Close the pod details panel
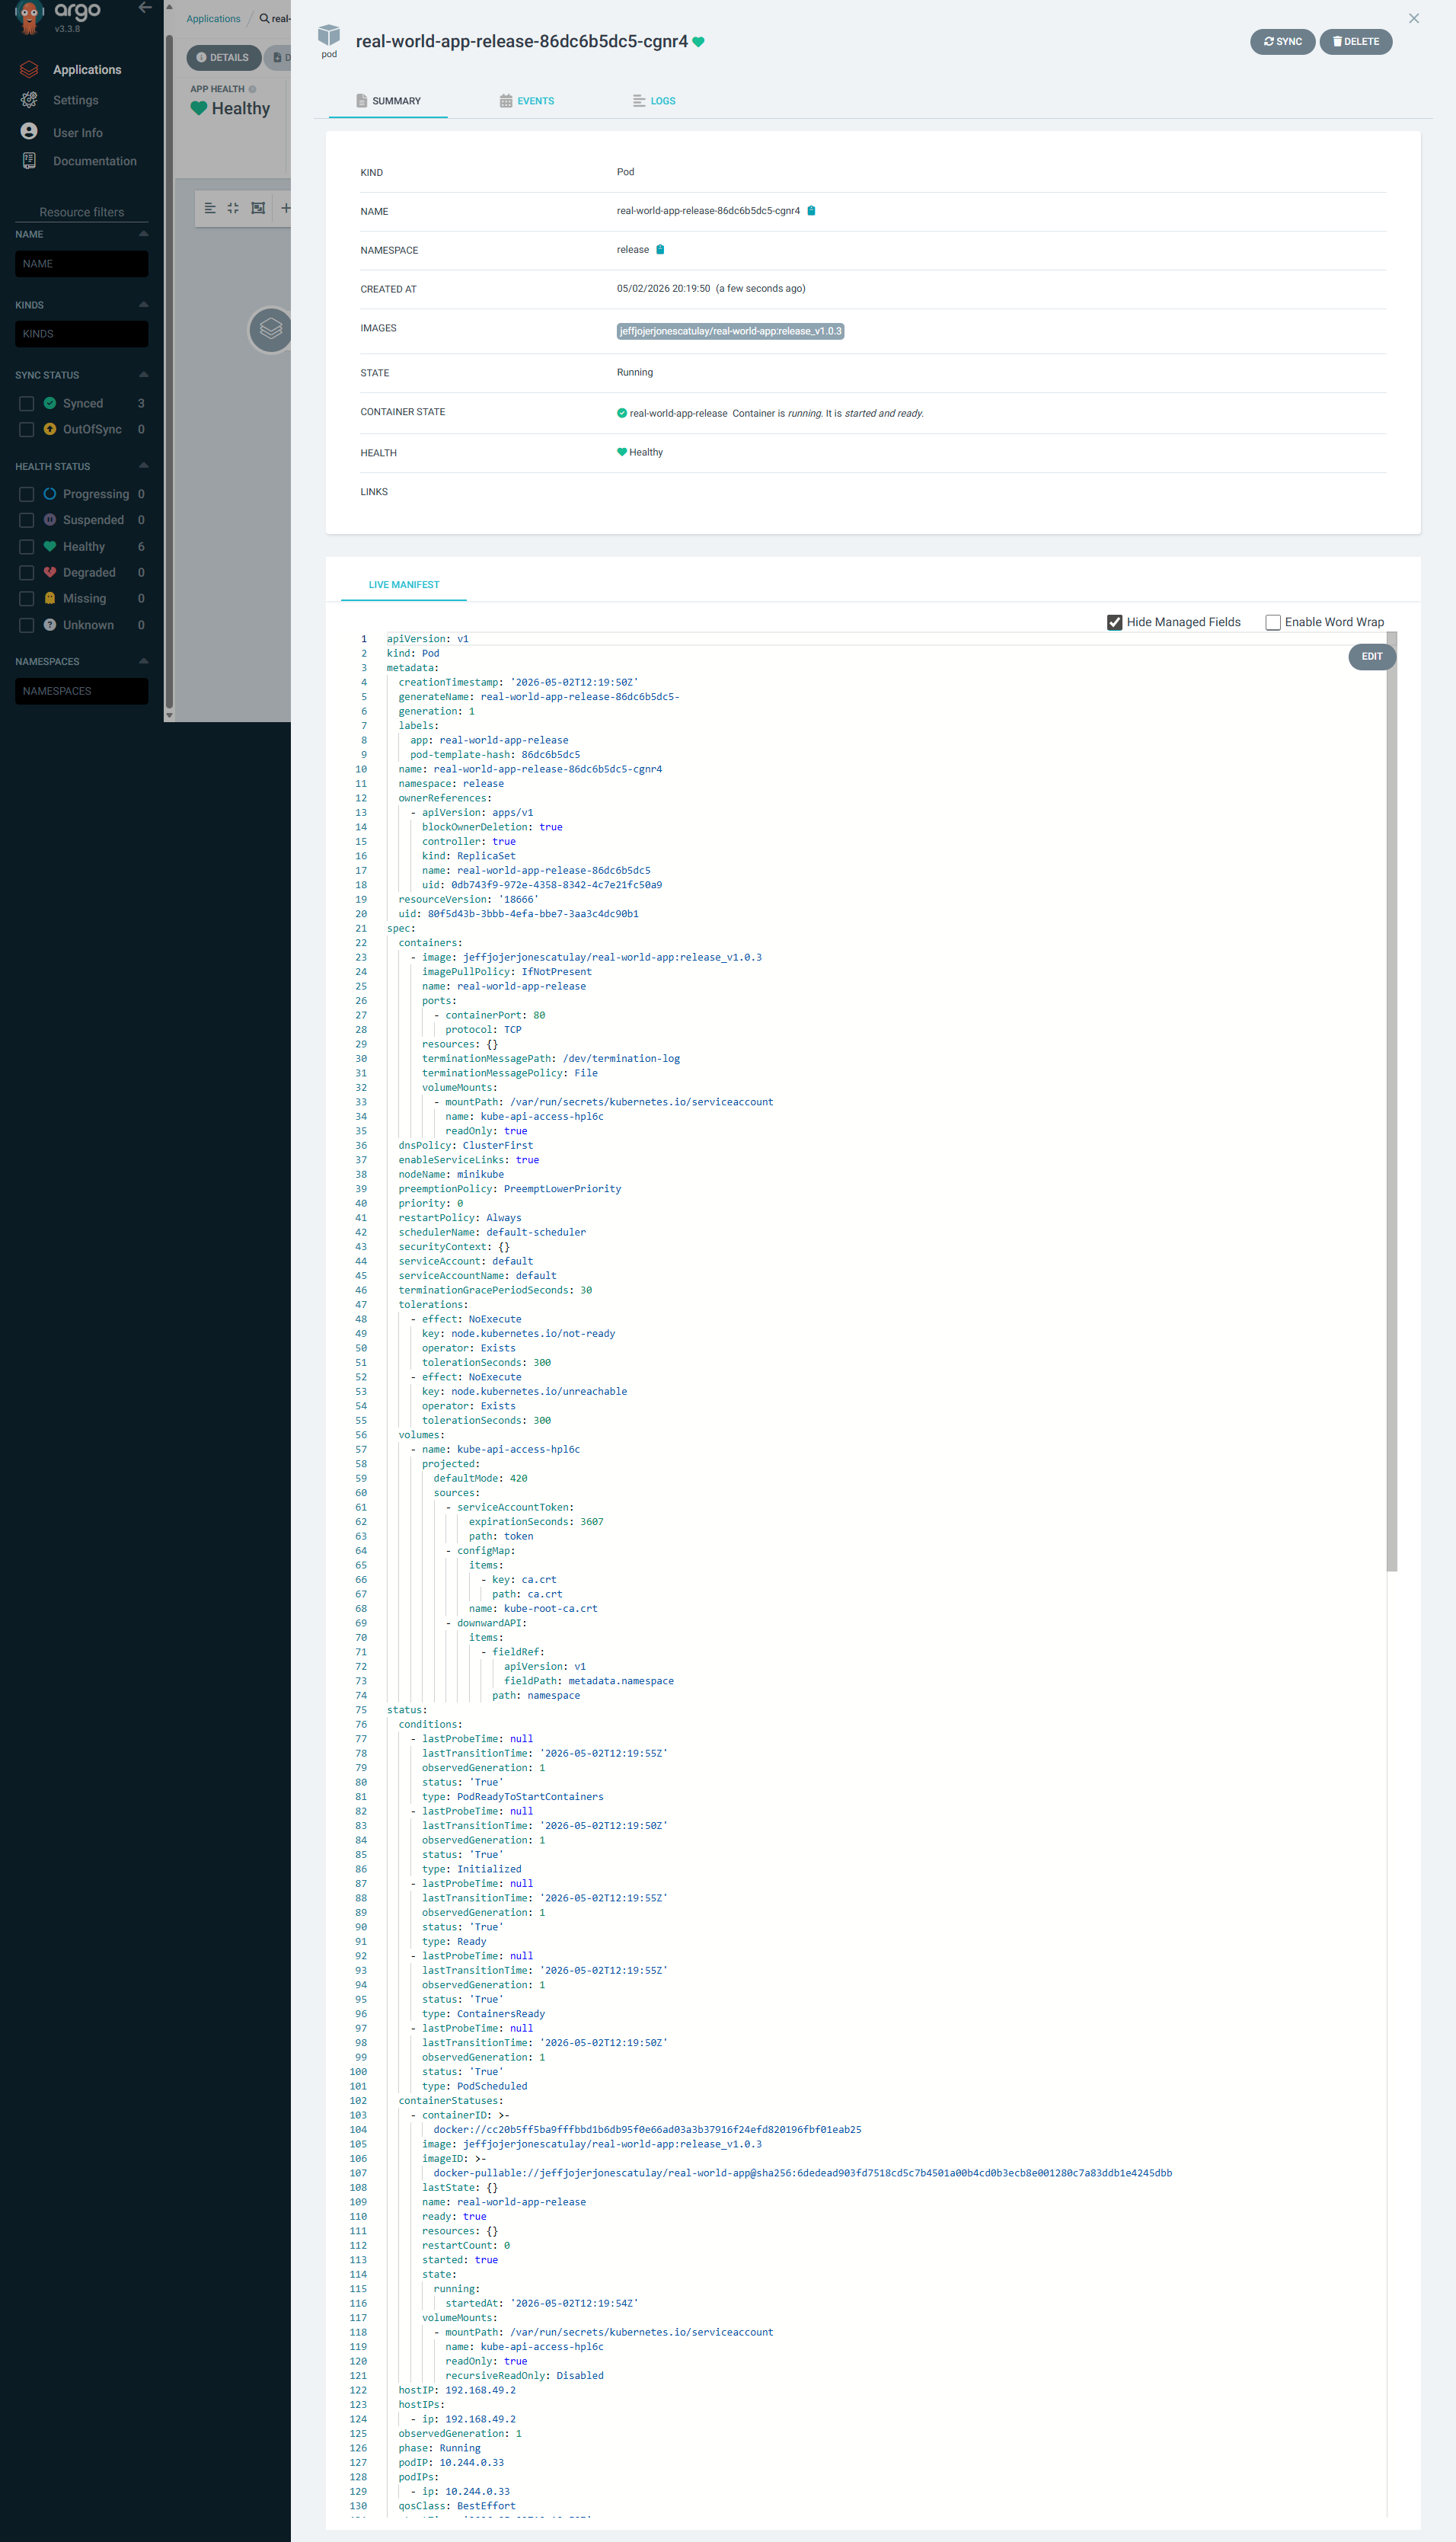1456x2542 pixels. point(1413,18)
